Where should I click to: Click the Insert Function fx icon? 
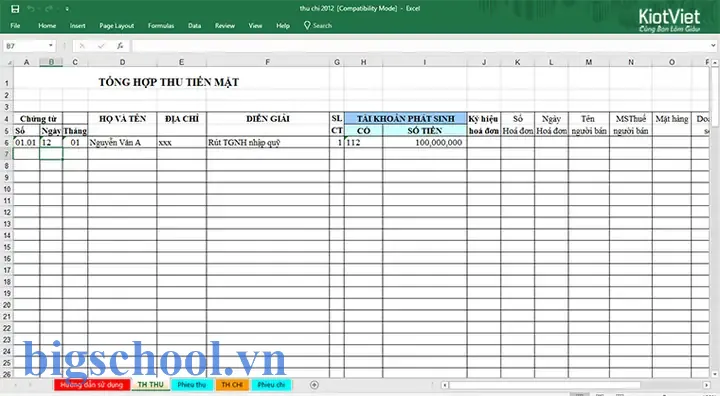tap(120, 46)
